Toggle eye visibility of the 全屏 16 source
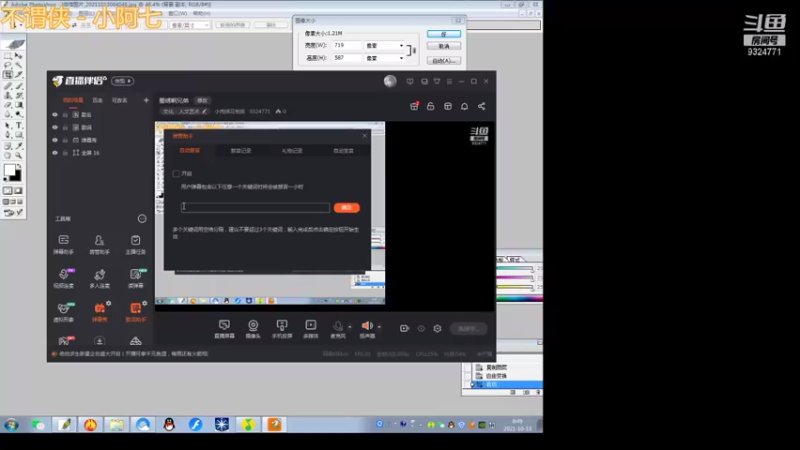 [x=55, y=153]
